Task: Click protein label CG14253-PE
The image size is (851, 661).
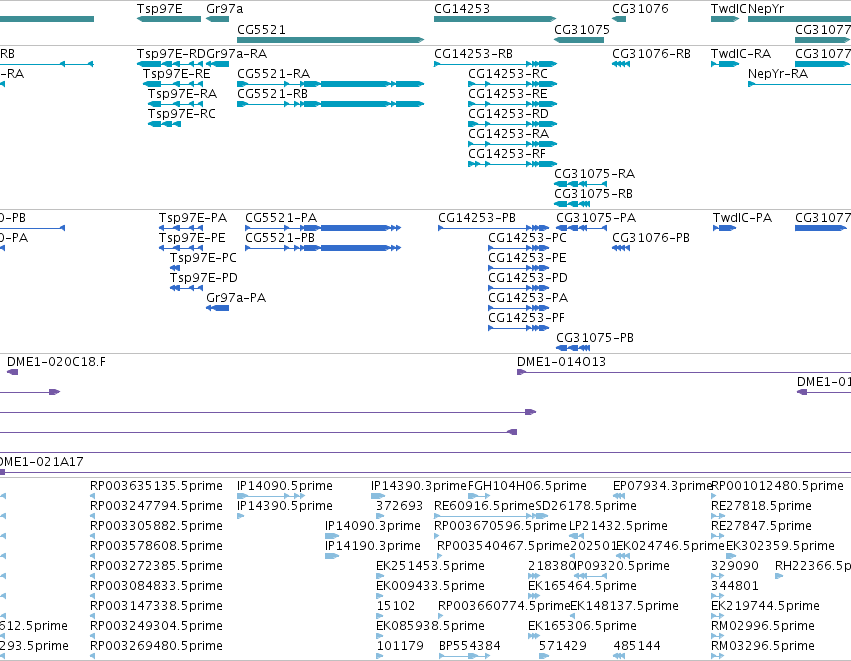Action: [x=528, y=258]
